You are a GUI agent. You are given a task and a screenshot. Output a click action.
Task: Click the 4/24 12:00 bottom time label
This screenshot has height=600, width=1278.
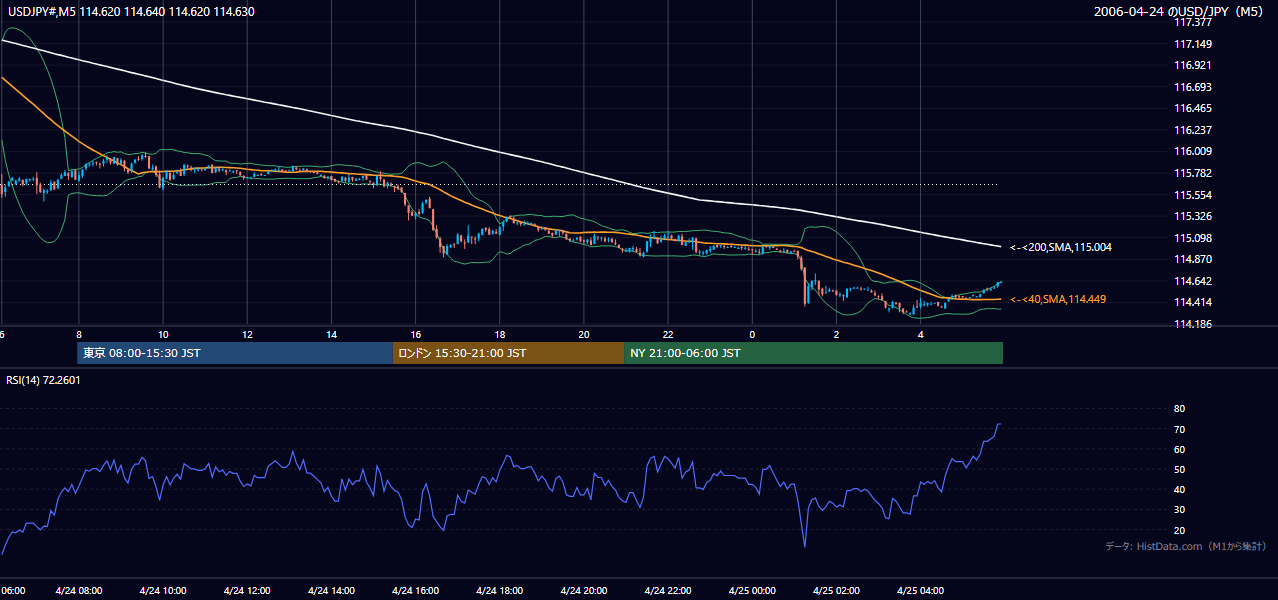click(247, 590)
